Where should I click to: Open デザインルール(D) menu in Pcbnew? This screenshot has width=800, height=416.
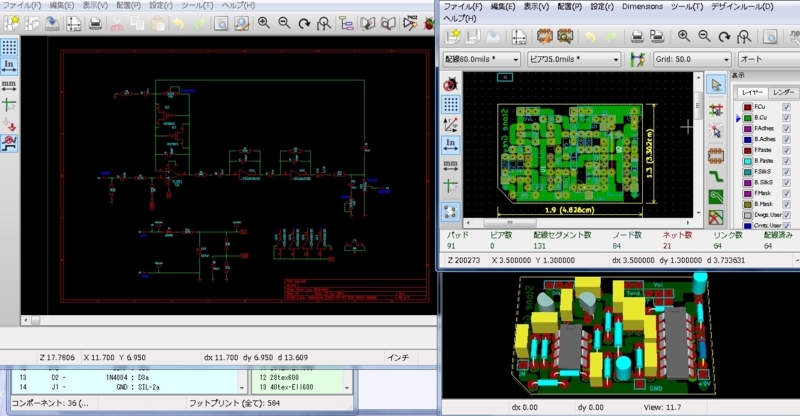click(742, 7)
